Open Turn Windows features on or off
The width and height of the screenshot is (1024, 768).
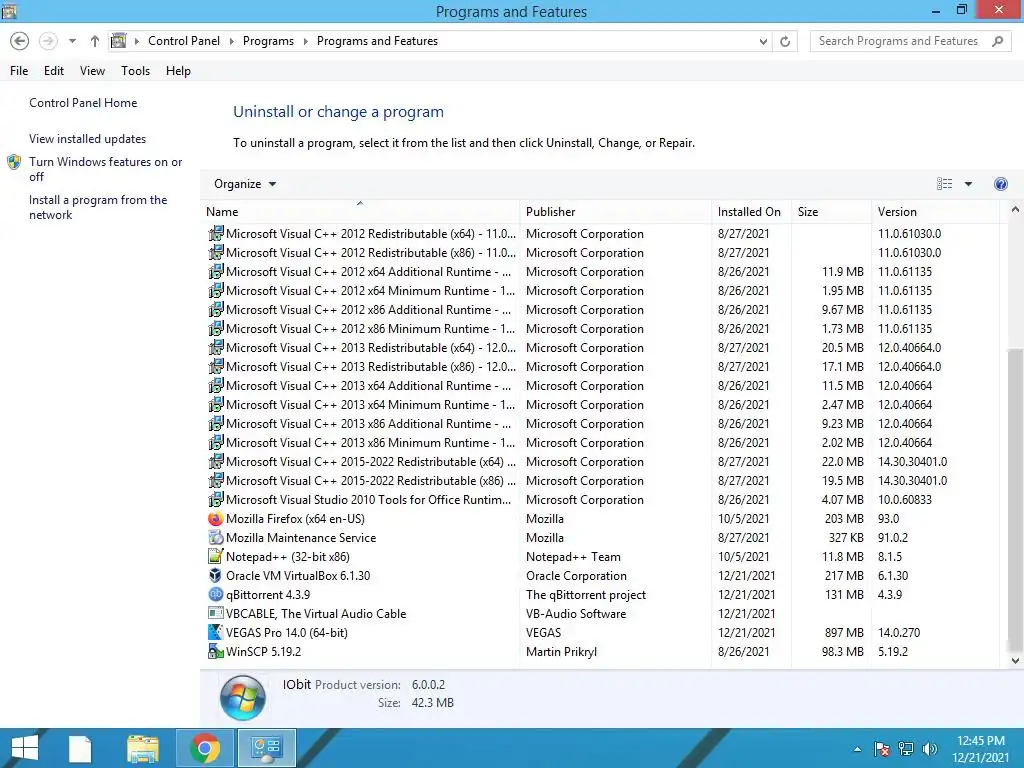[105, 168]
